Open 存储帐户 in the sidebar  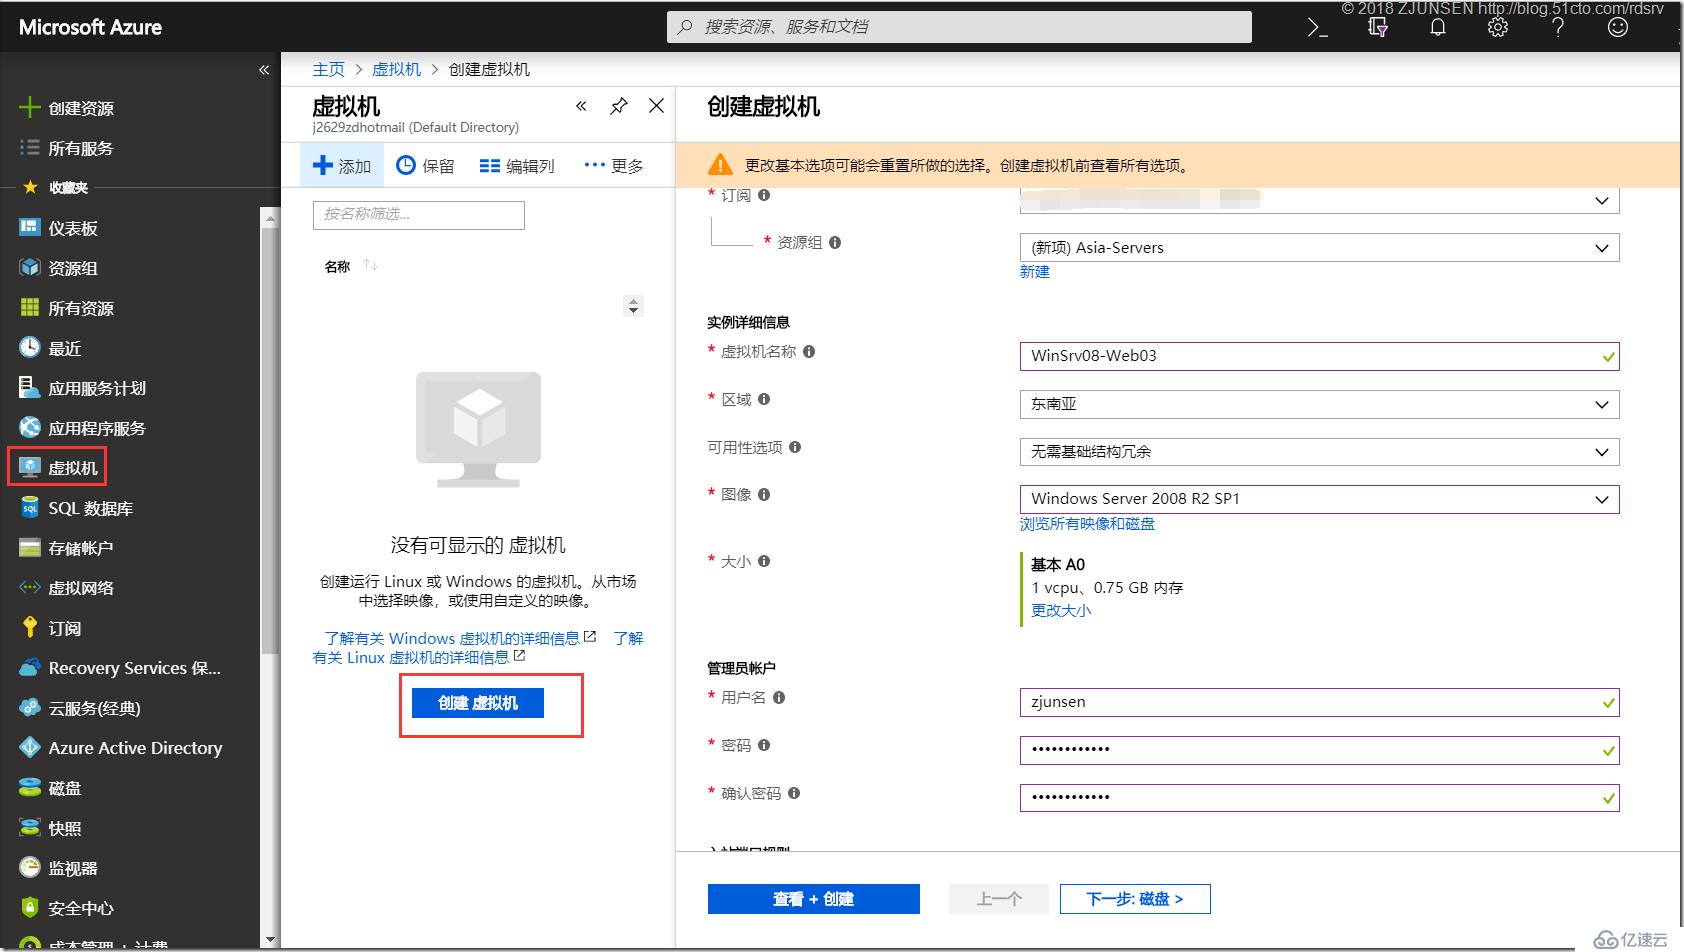click(x=67, y=548)
